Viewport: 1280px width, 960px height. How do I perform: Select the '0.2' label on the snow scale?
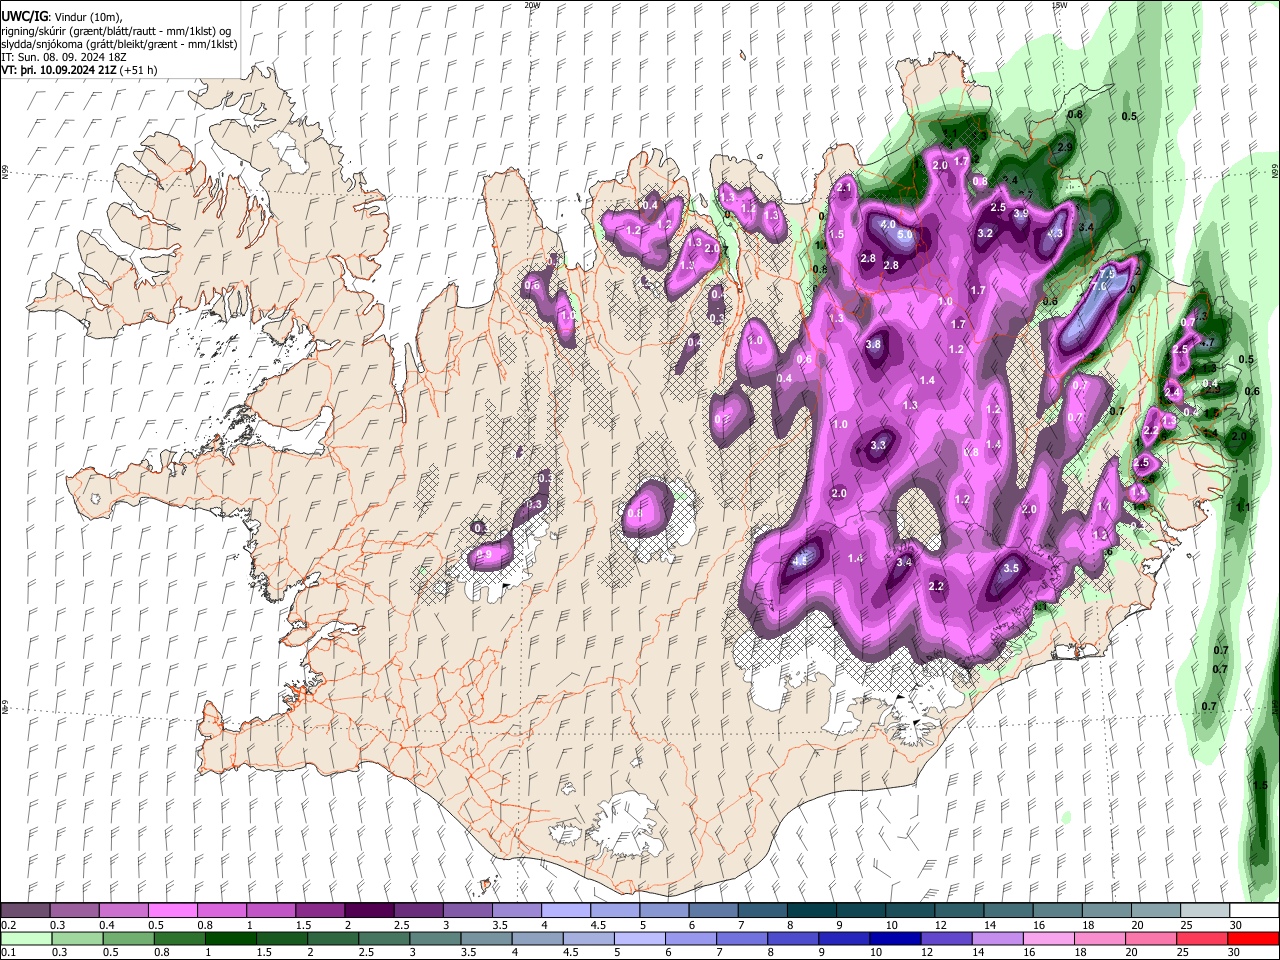click(x=8, y=925)
